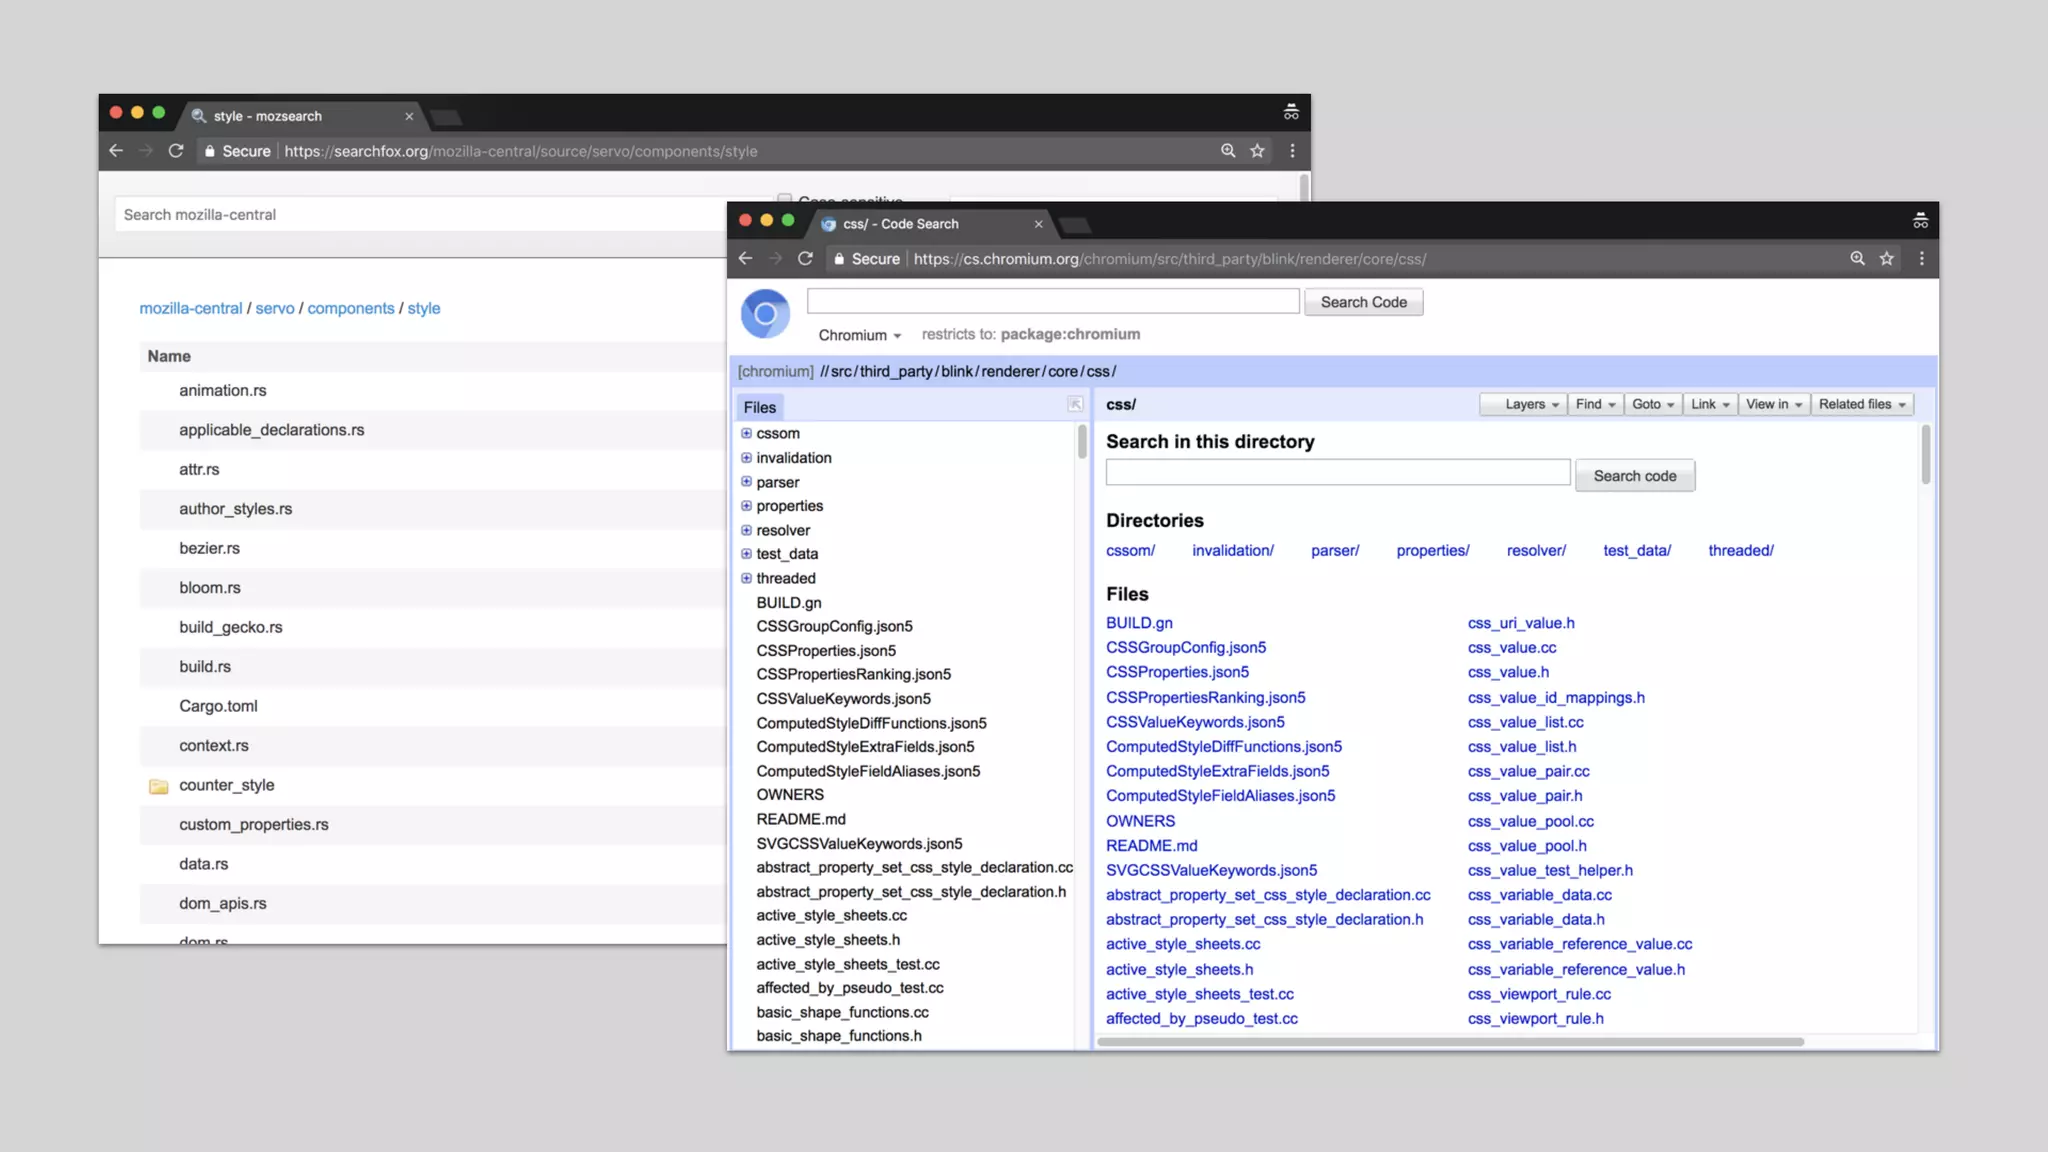Click the main Code Search input field
This screenshot has width=2048, height=1152.
pyautogui.click(x=1053, y=301)
